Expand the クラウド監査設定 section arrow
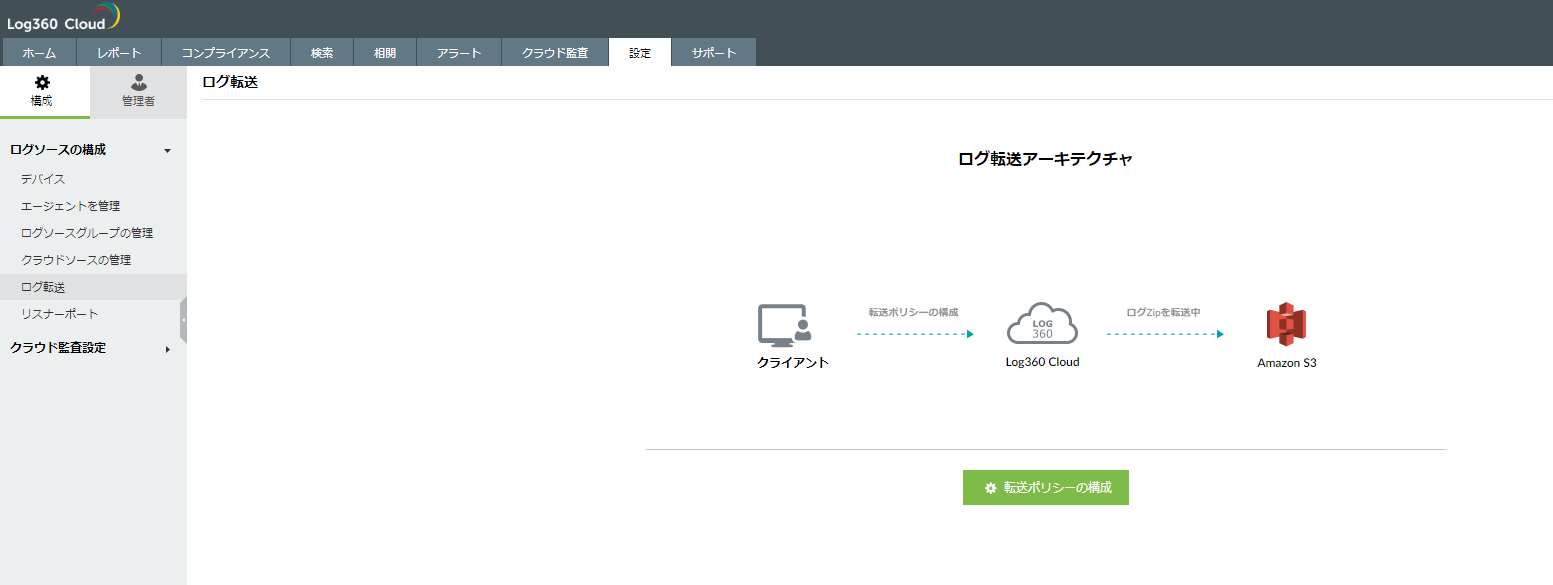Image resolution: width=1553 pixels, height=585 pixels. pyautogui.click(x=167, y=349)
